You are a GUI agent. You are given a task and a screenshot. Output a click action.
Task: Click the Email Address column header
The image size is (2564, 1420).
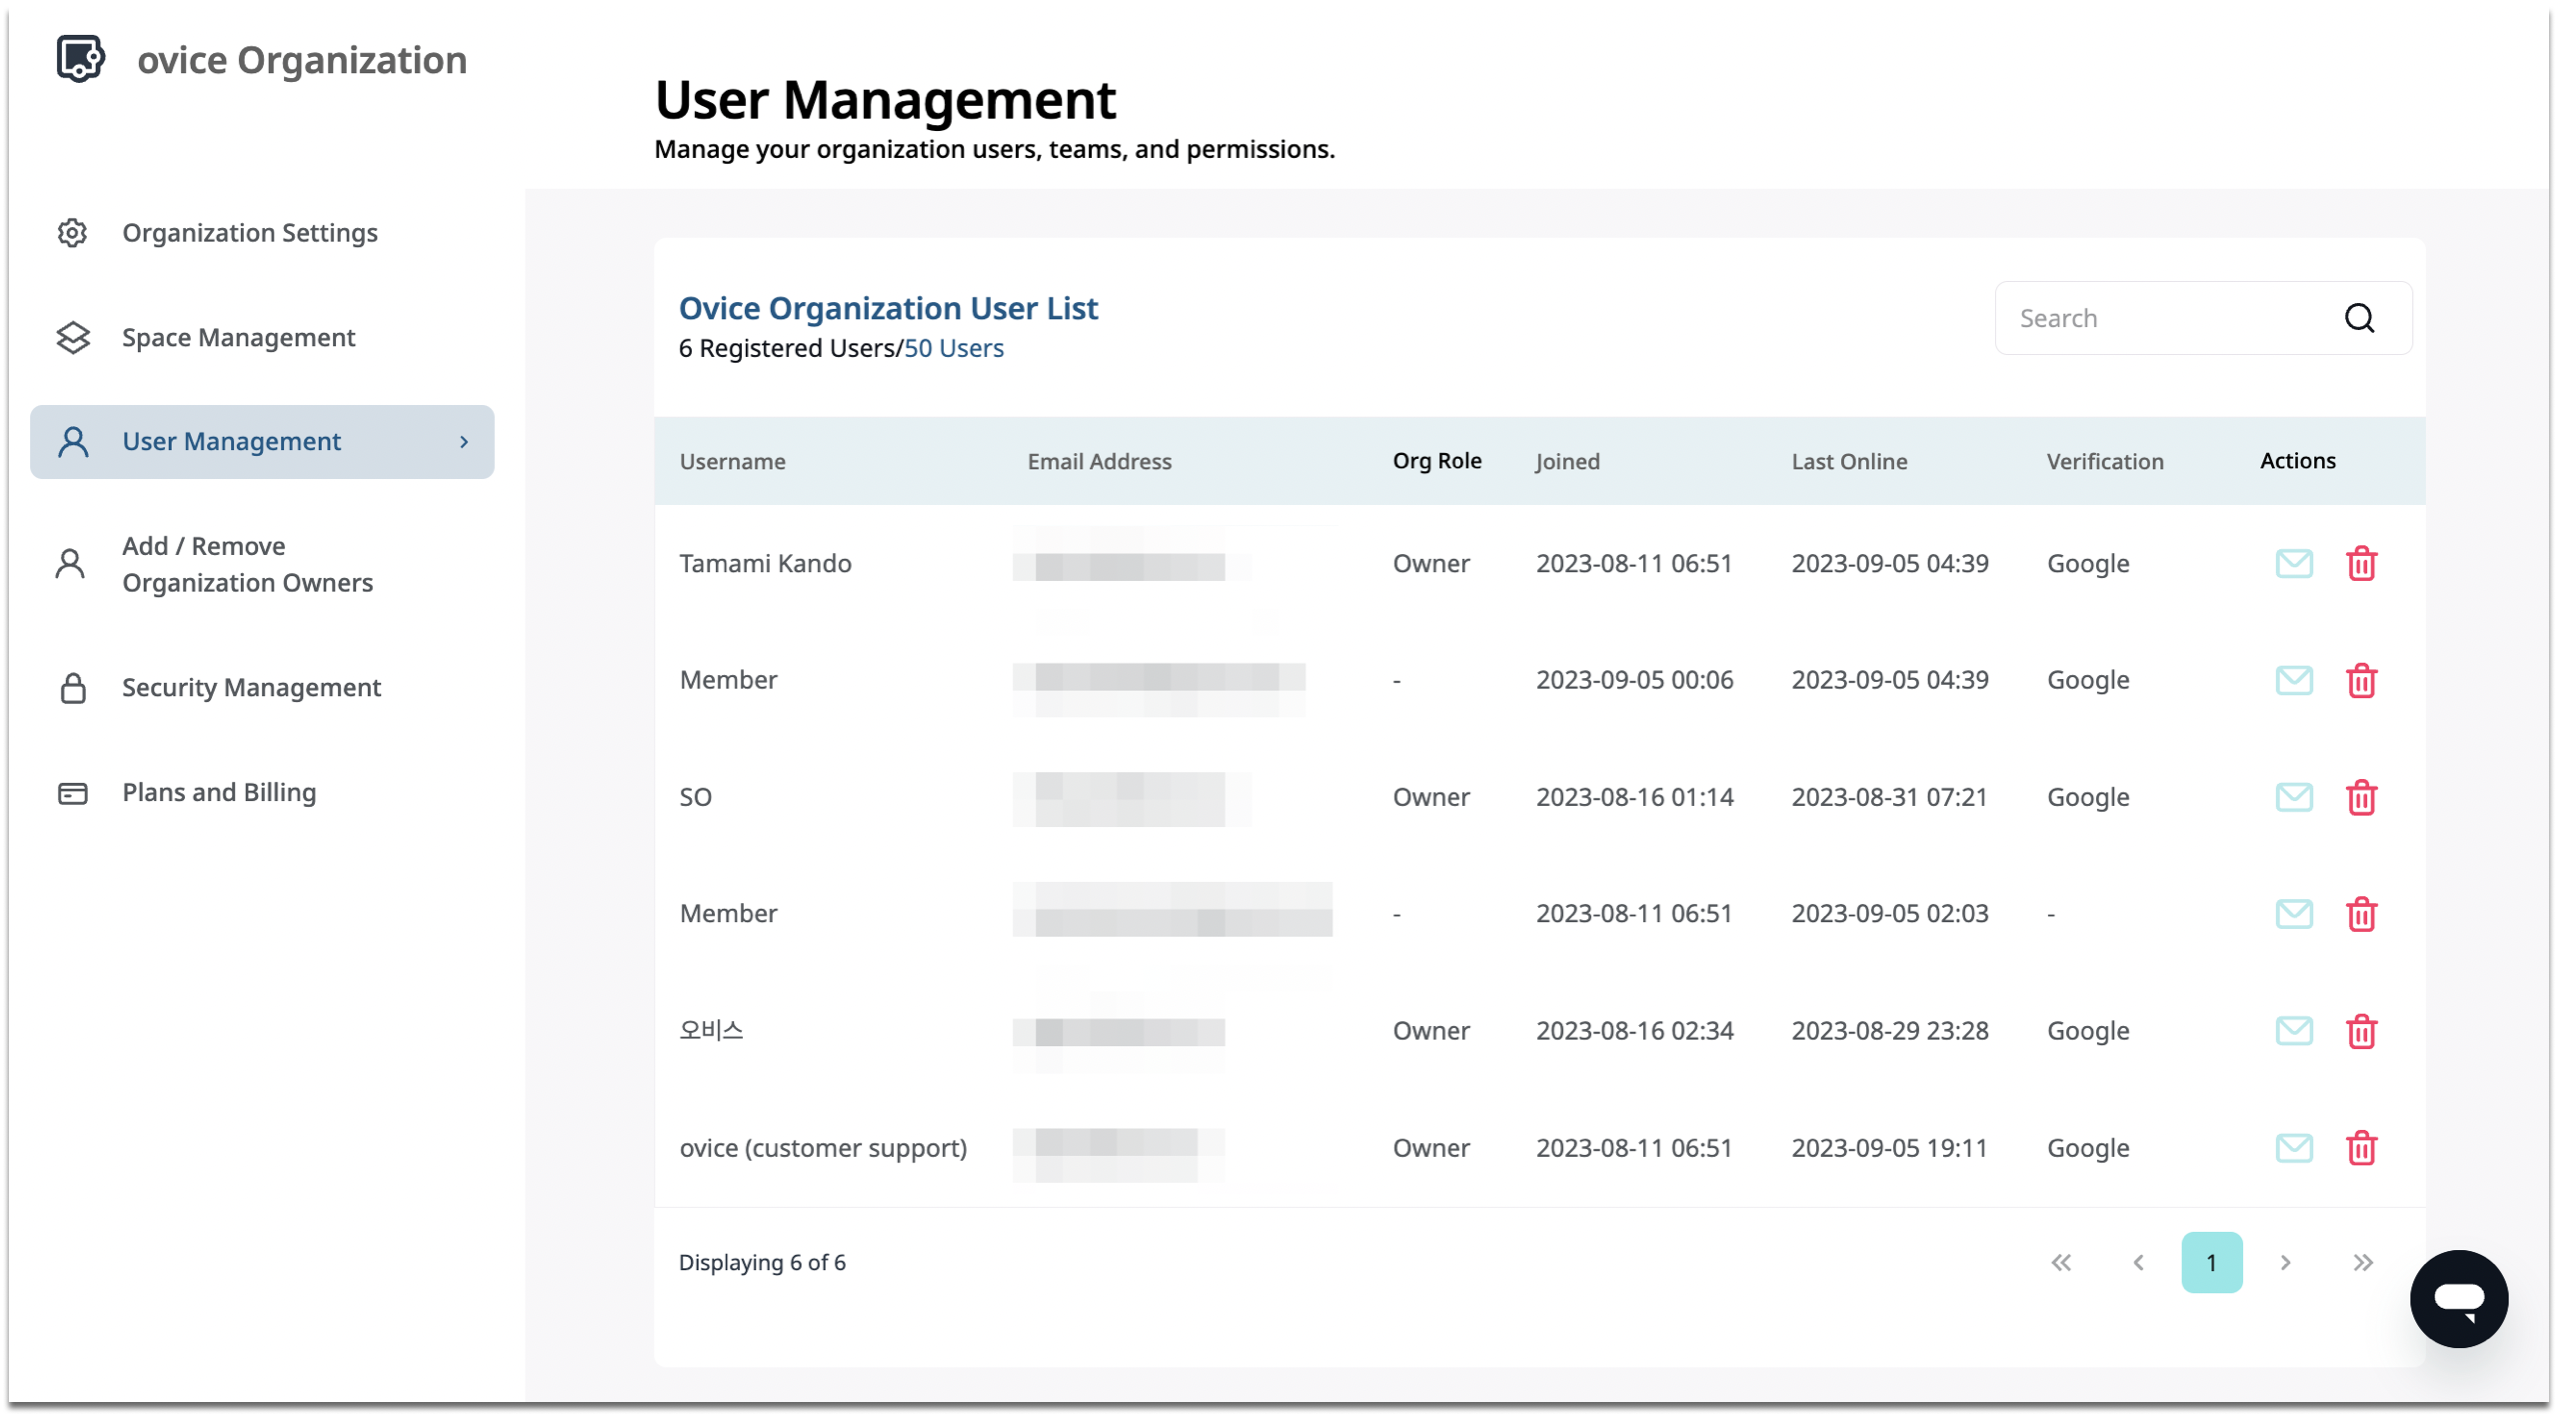(1099, 462)
